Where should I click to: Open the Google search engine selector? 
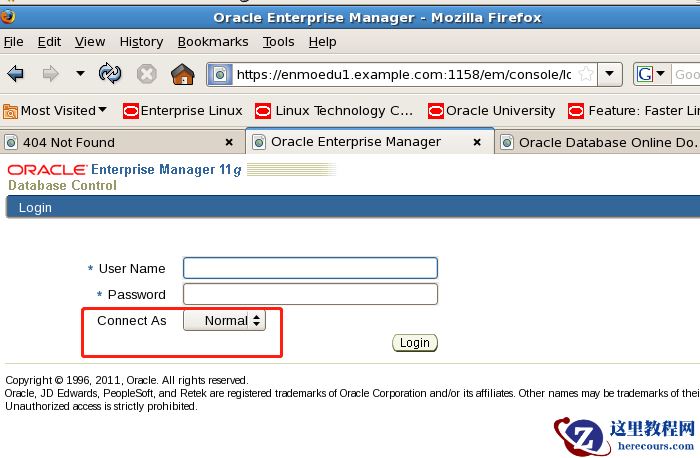coord(650,74)
